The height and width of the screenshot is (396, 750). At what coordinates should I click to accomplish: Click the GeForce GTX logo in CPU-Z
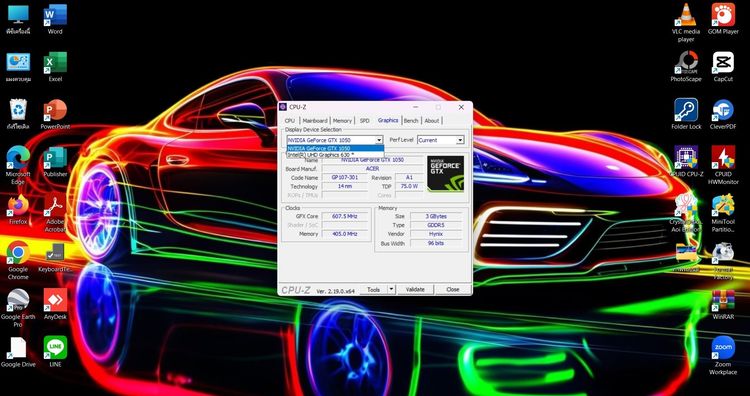tap(445, 174)
